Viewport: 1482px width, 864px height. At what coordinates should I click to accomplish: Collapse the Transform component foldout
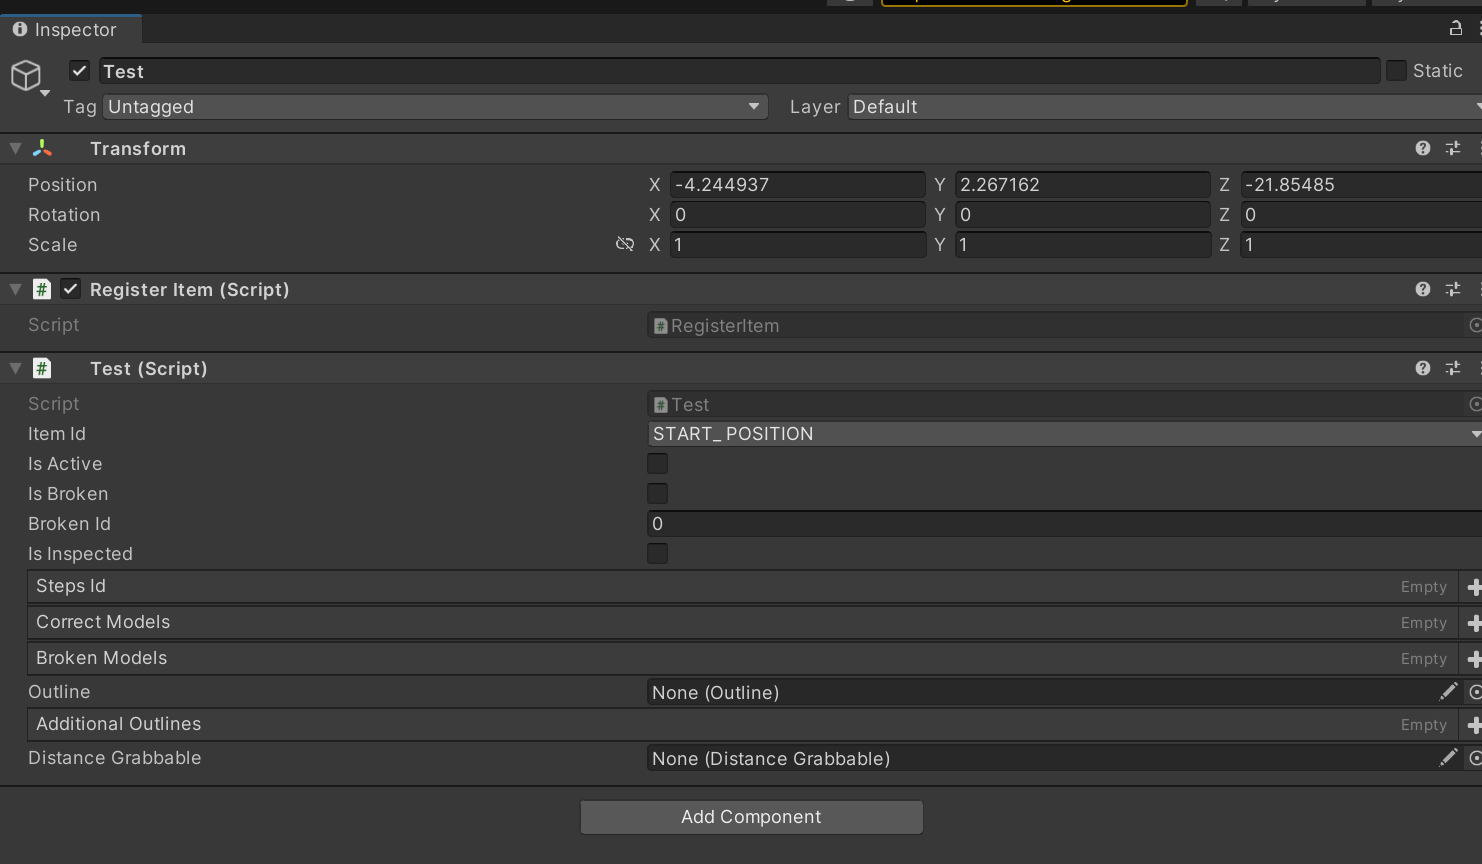[15, 148]
